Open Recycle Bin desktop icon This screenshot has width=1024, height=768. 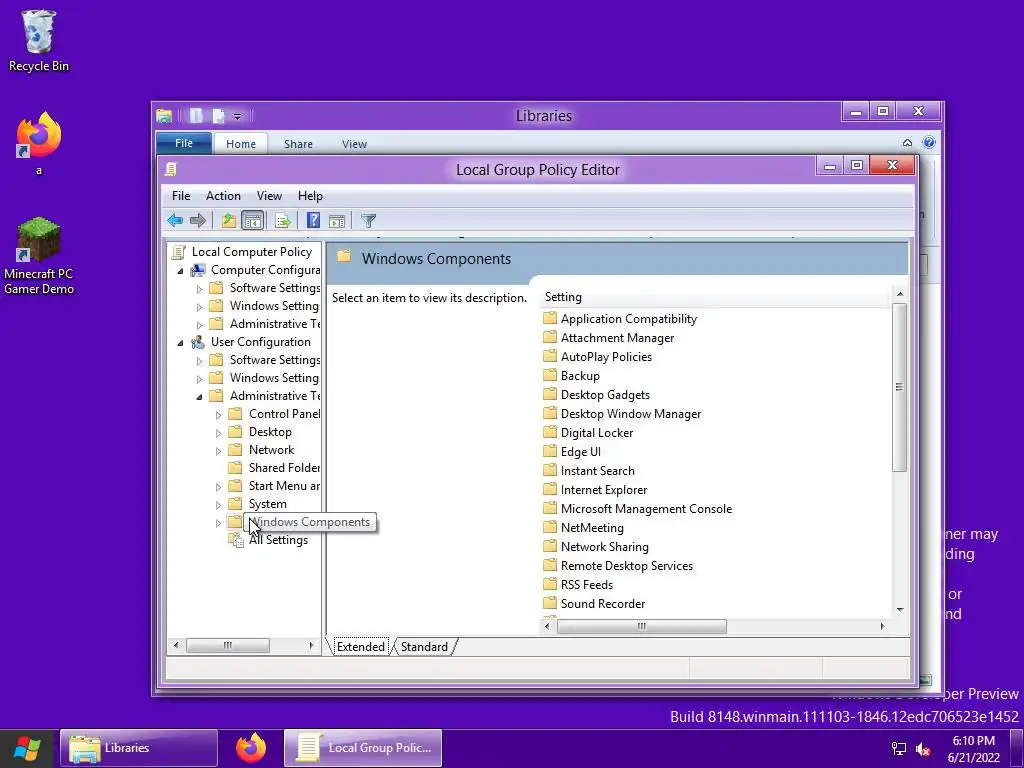click(39, 40)
